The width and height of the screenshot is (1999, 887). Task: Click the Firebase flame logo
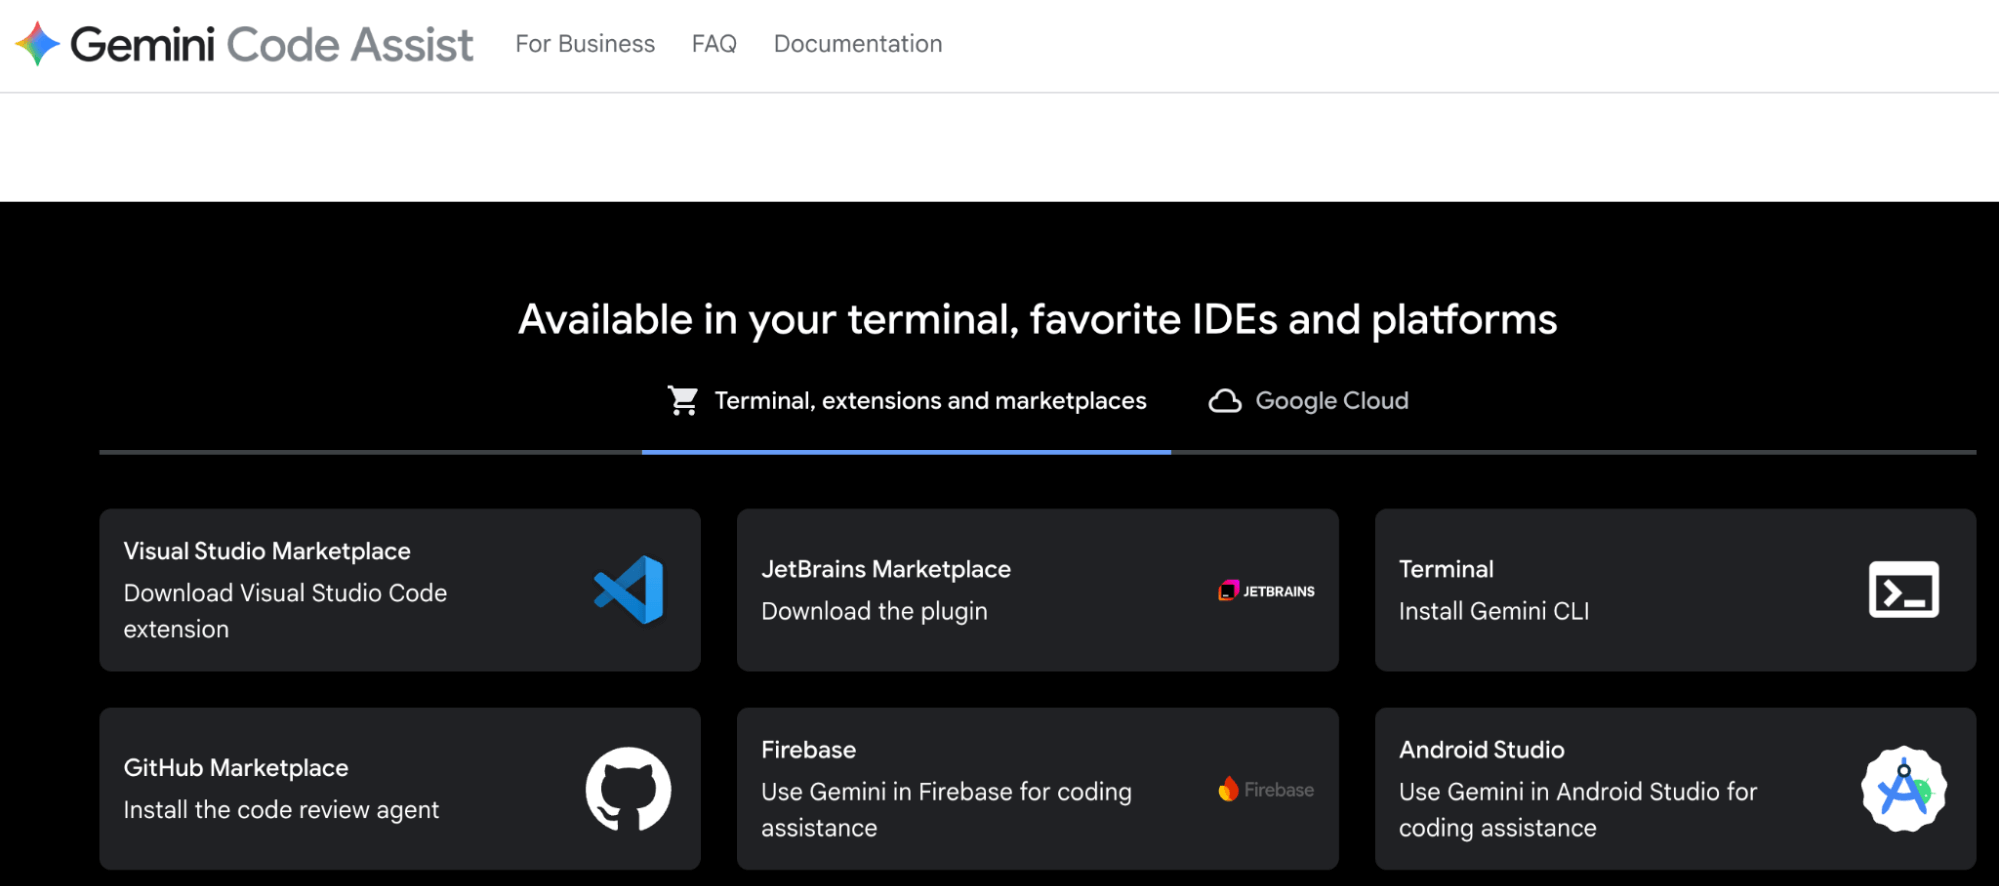click(x=1228, y=790)
